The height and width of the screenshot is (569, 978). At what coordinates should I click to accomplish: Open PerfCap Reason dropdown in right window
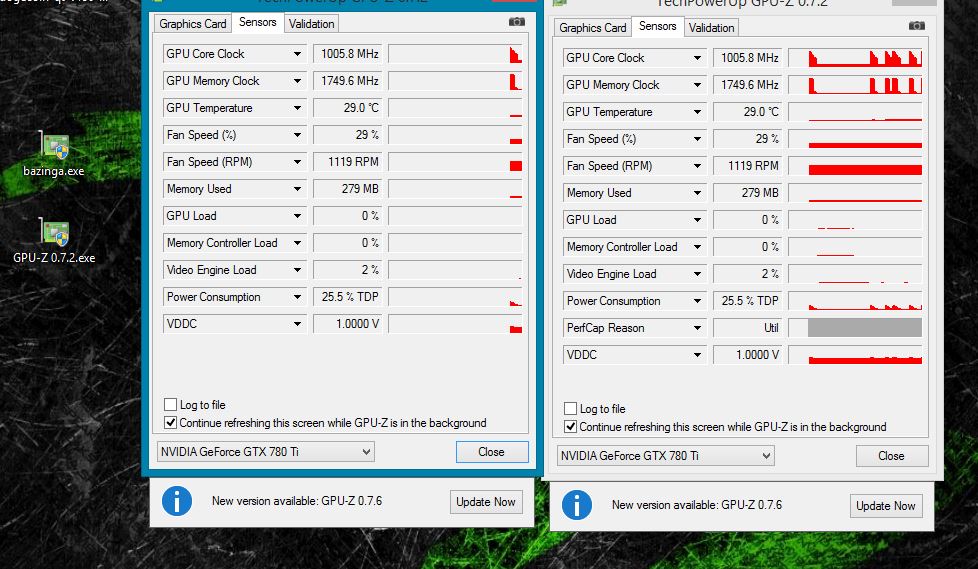tap(697, 328)
